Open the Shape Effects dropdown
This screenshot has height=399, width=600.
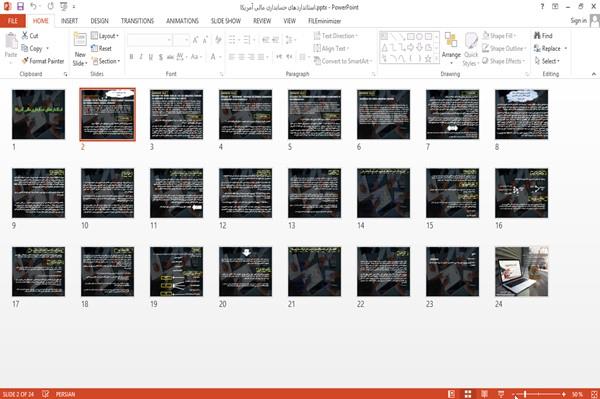tap(504, 61)
